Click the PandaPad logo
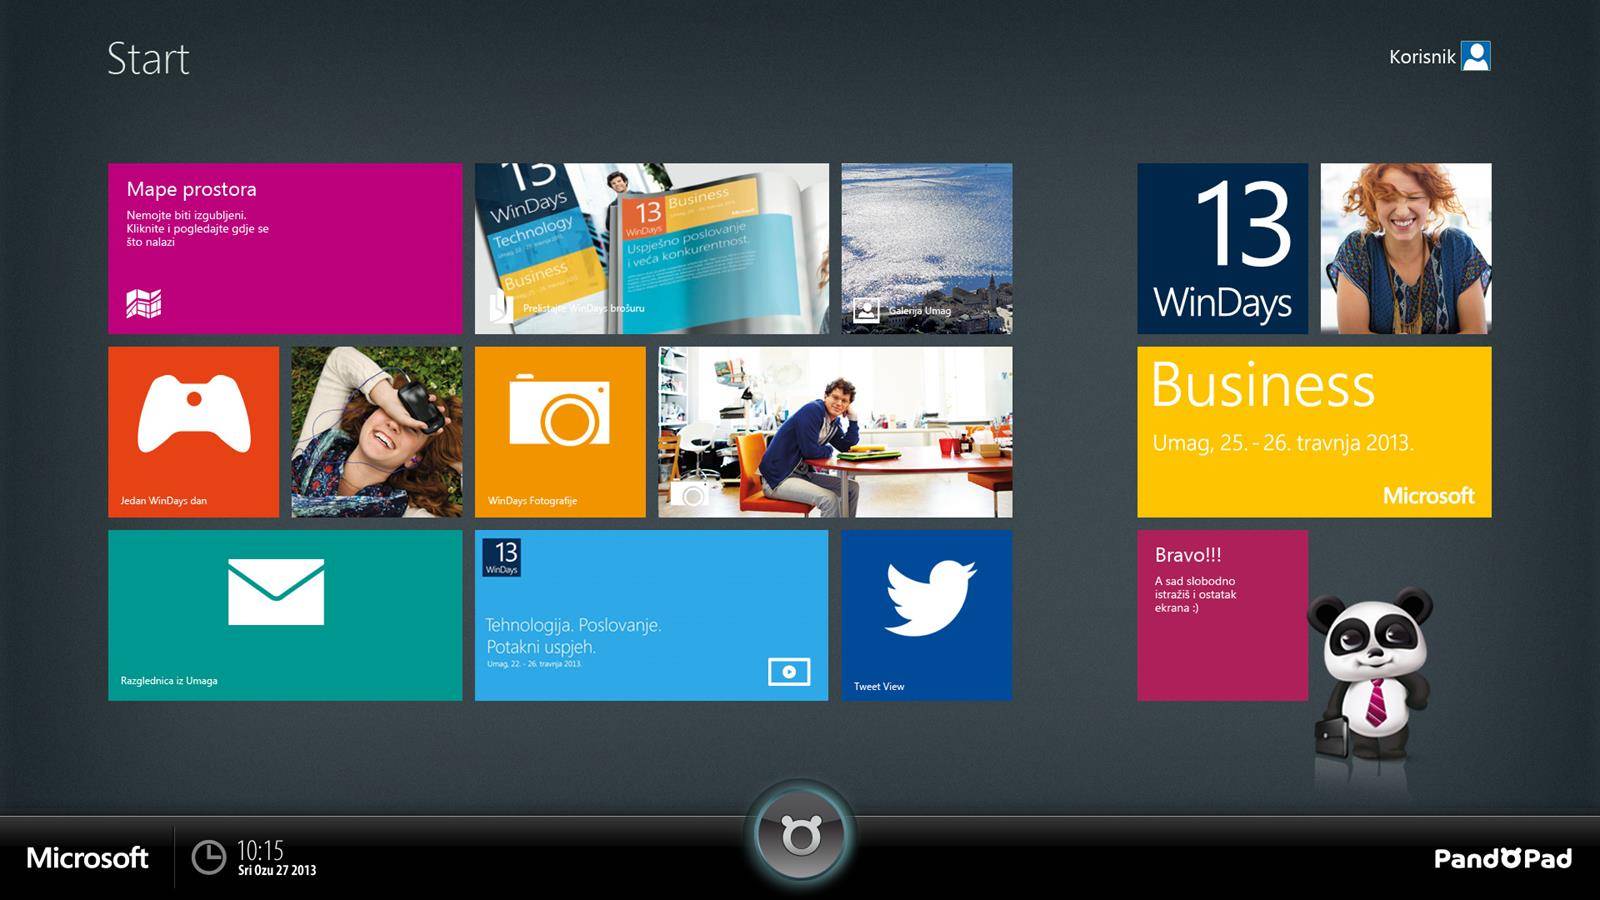Screen dimensions: 1600x900 coord(1503,858)
